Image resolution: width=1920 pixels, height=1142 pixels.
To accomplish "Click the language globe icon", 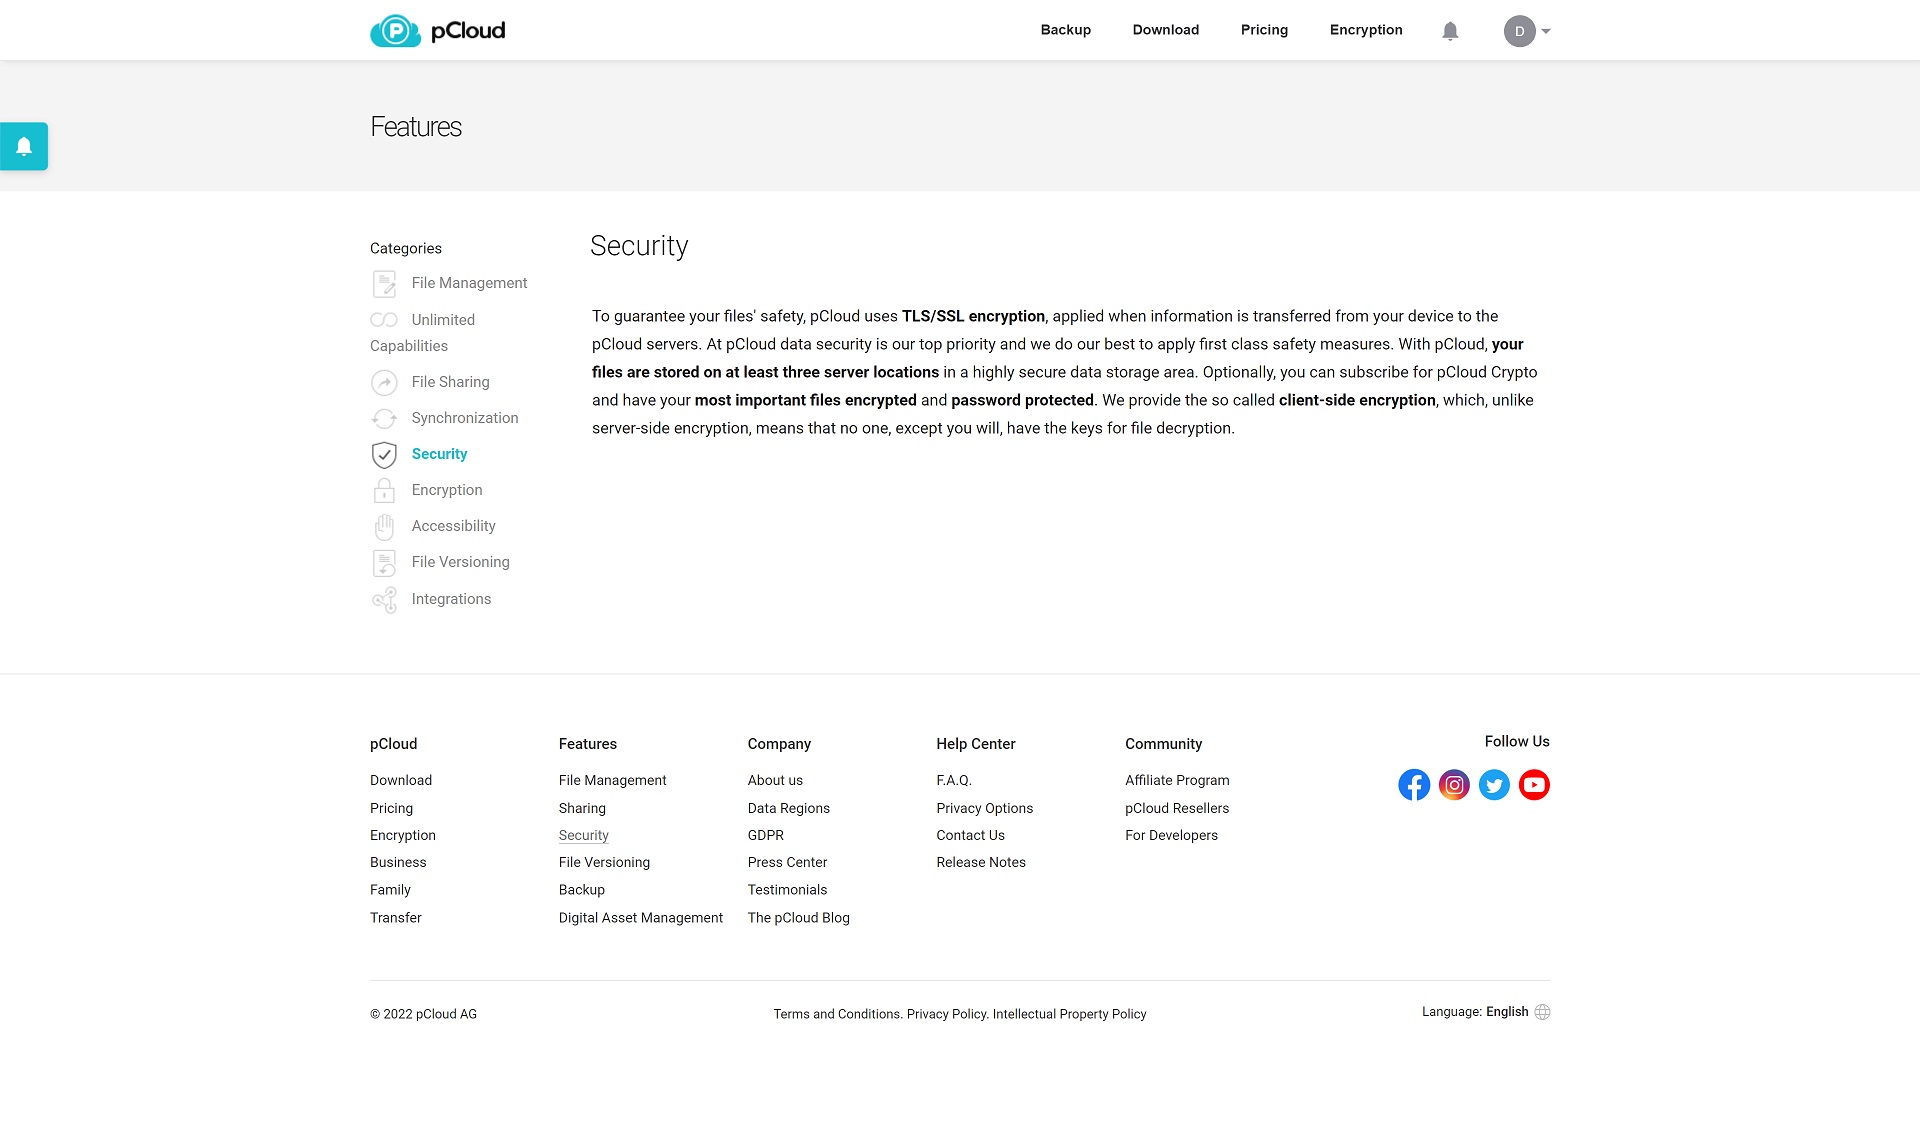I will tap(1542, 1012).
